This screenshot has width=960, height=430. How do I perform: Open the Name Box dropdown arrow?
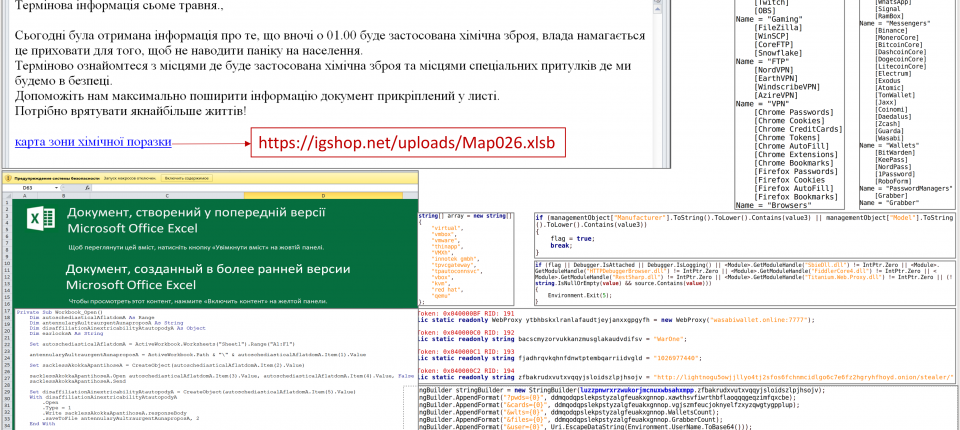pyautogui.click(x=58, y=187)
